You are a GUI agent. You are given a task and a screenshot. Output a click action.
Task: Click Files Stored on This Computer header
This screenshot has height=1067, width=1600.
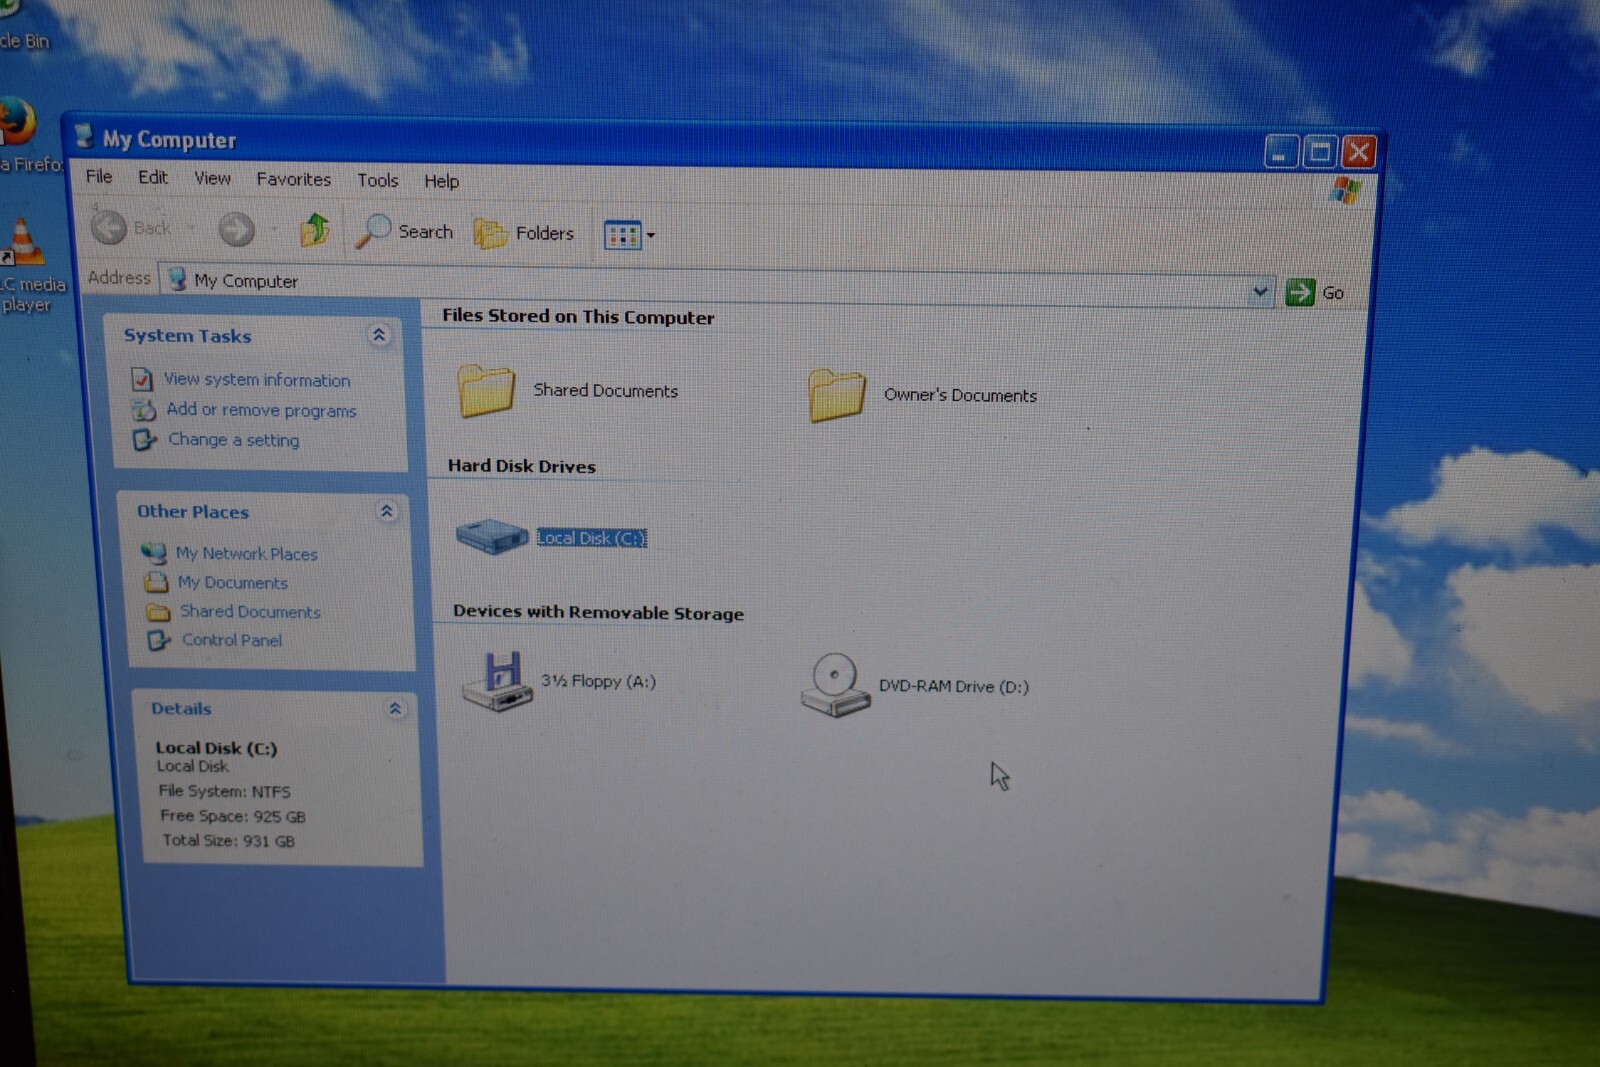578,316
